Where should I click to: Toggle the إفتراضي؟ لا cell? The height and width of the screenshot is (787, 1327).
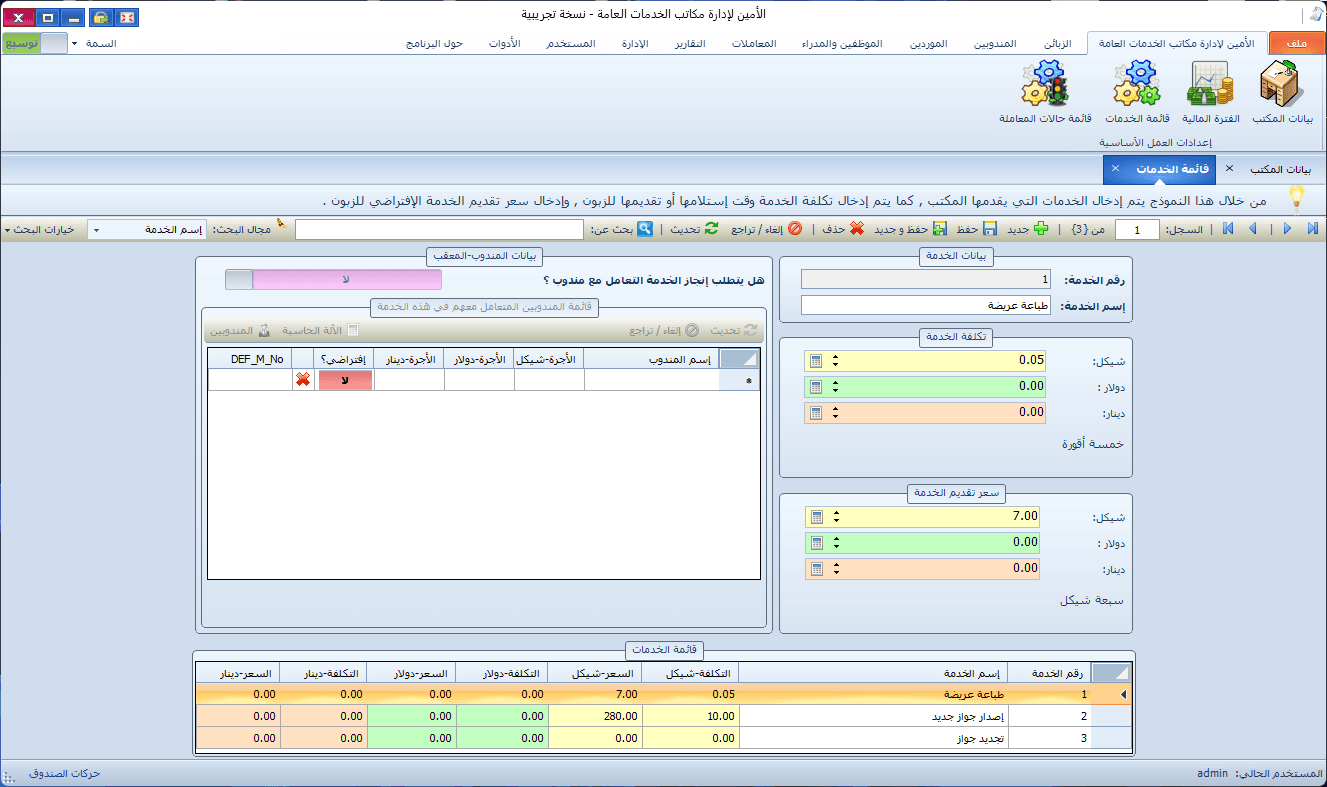tap(345, 380)
